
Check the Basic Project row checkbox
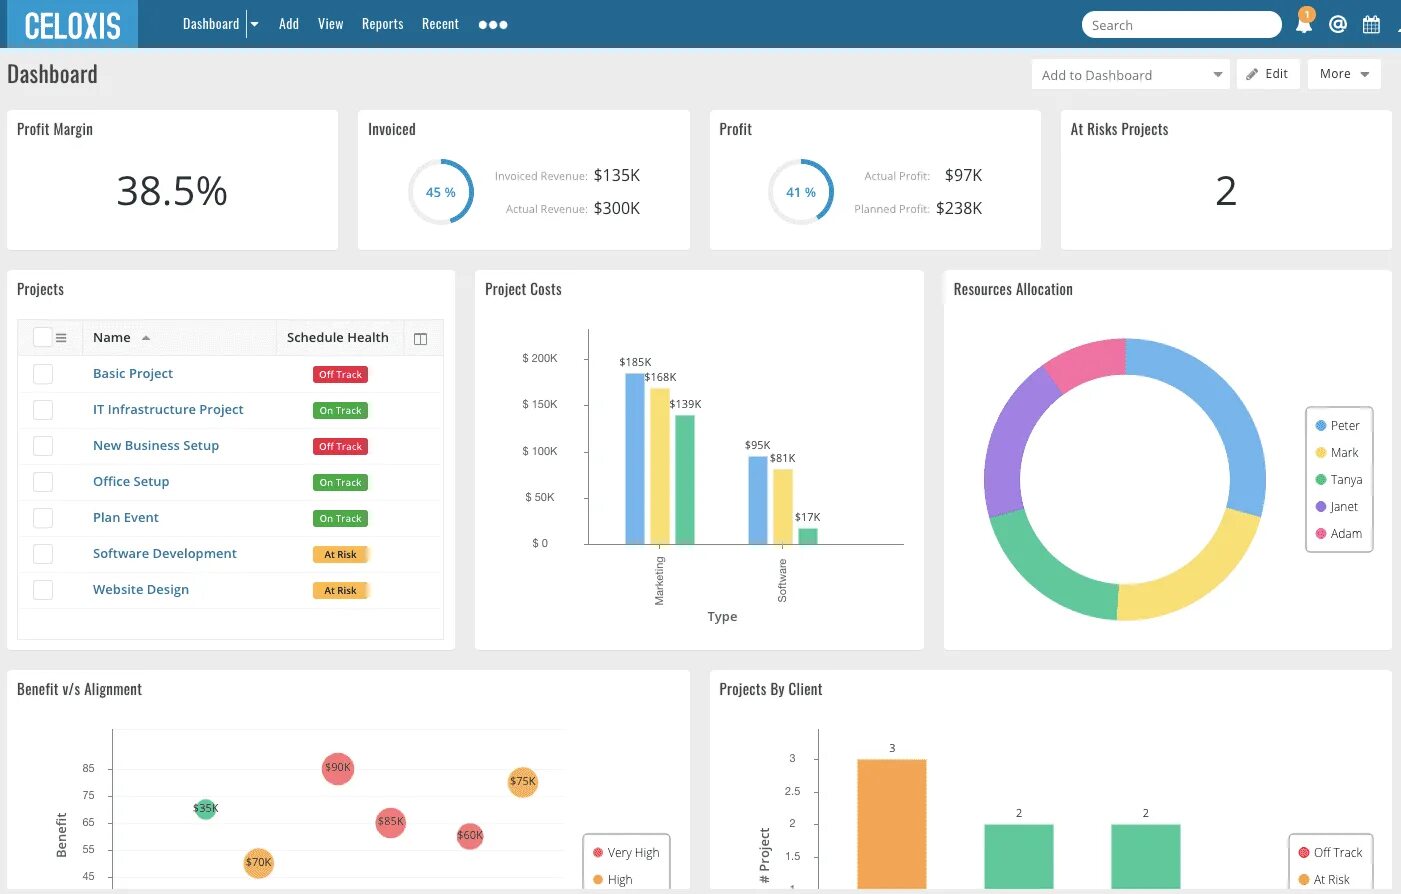tap(43, 373)
